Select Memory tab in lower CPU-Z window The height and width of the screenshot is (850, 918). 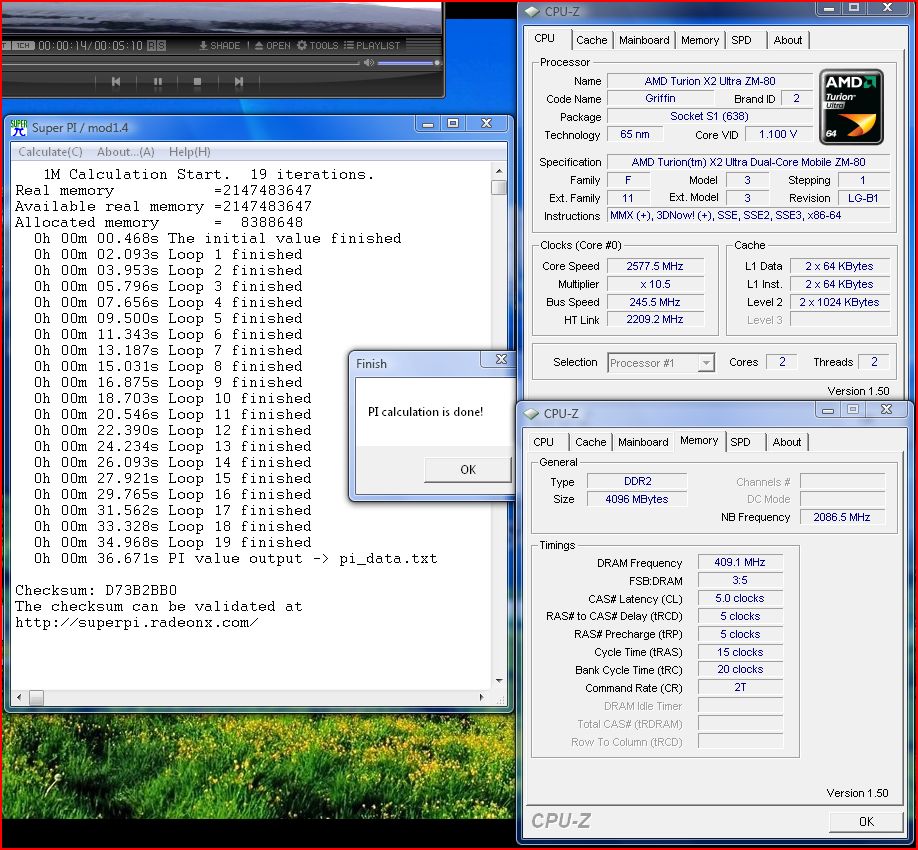699,440
